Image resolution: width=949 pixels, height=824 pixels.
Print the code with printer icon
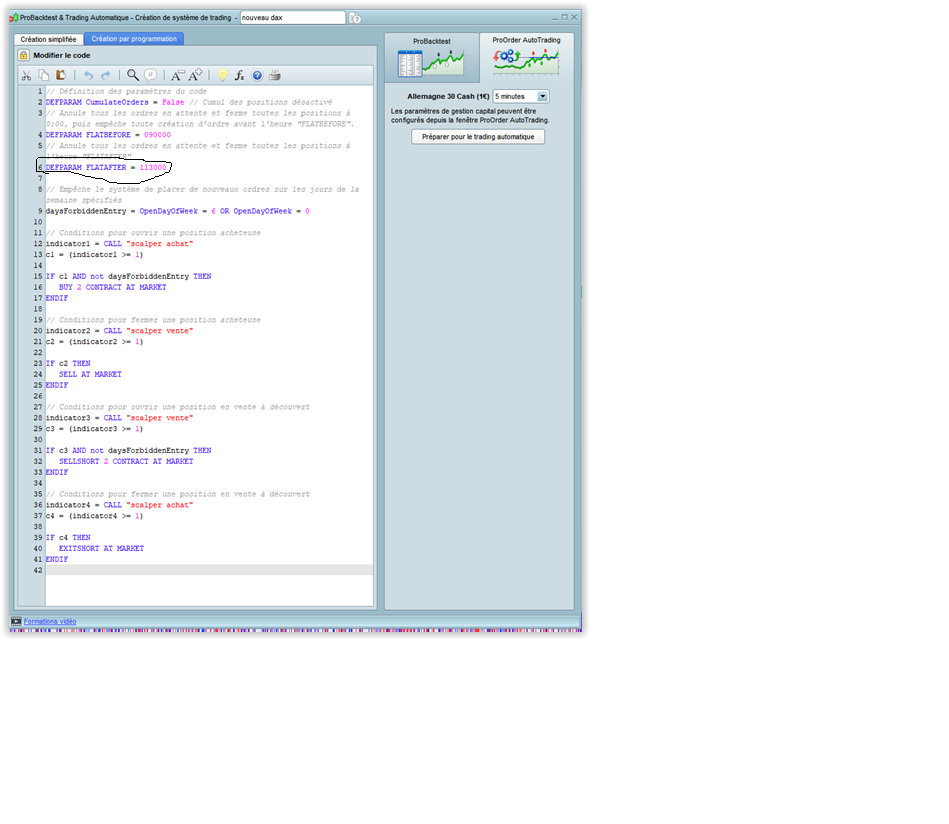point(275,76)
